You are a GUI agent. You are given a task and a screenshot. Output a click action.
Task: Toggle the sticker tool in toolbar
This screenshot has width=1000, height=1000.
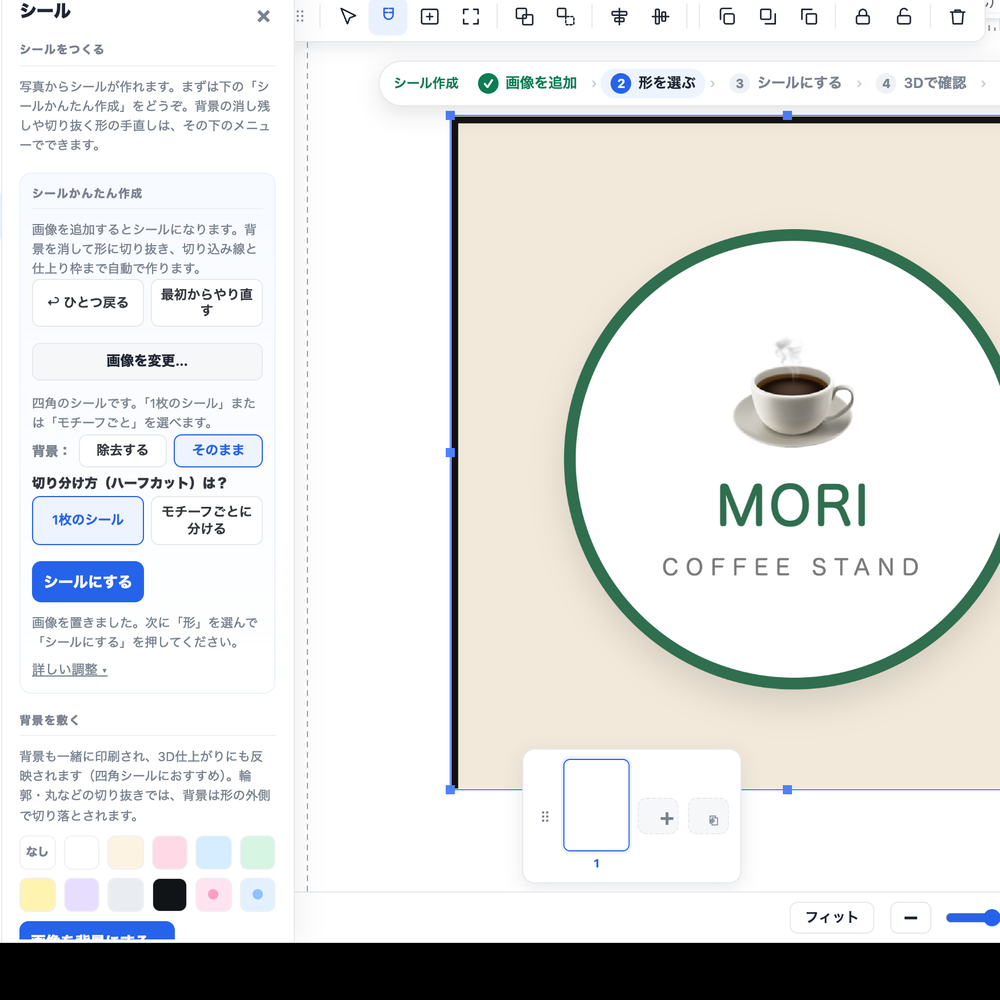(388, 15)
